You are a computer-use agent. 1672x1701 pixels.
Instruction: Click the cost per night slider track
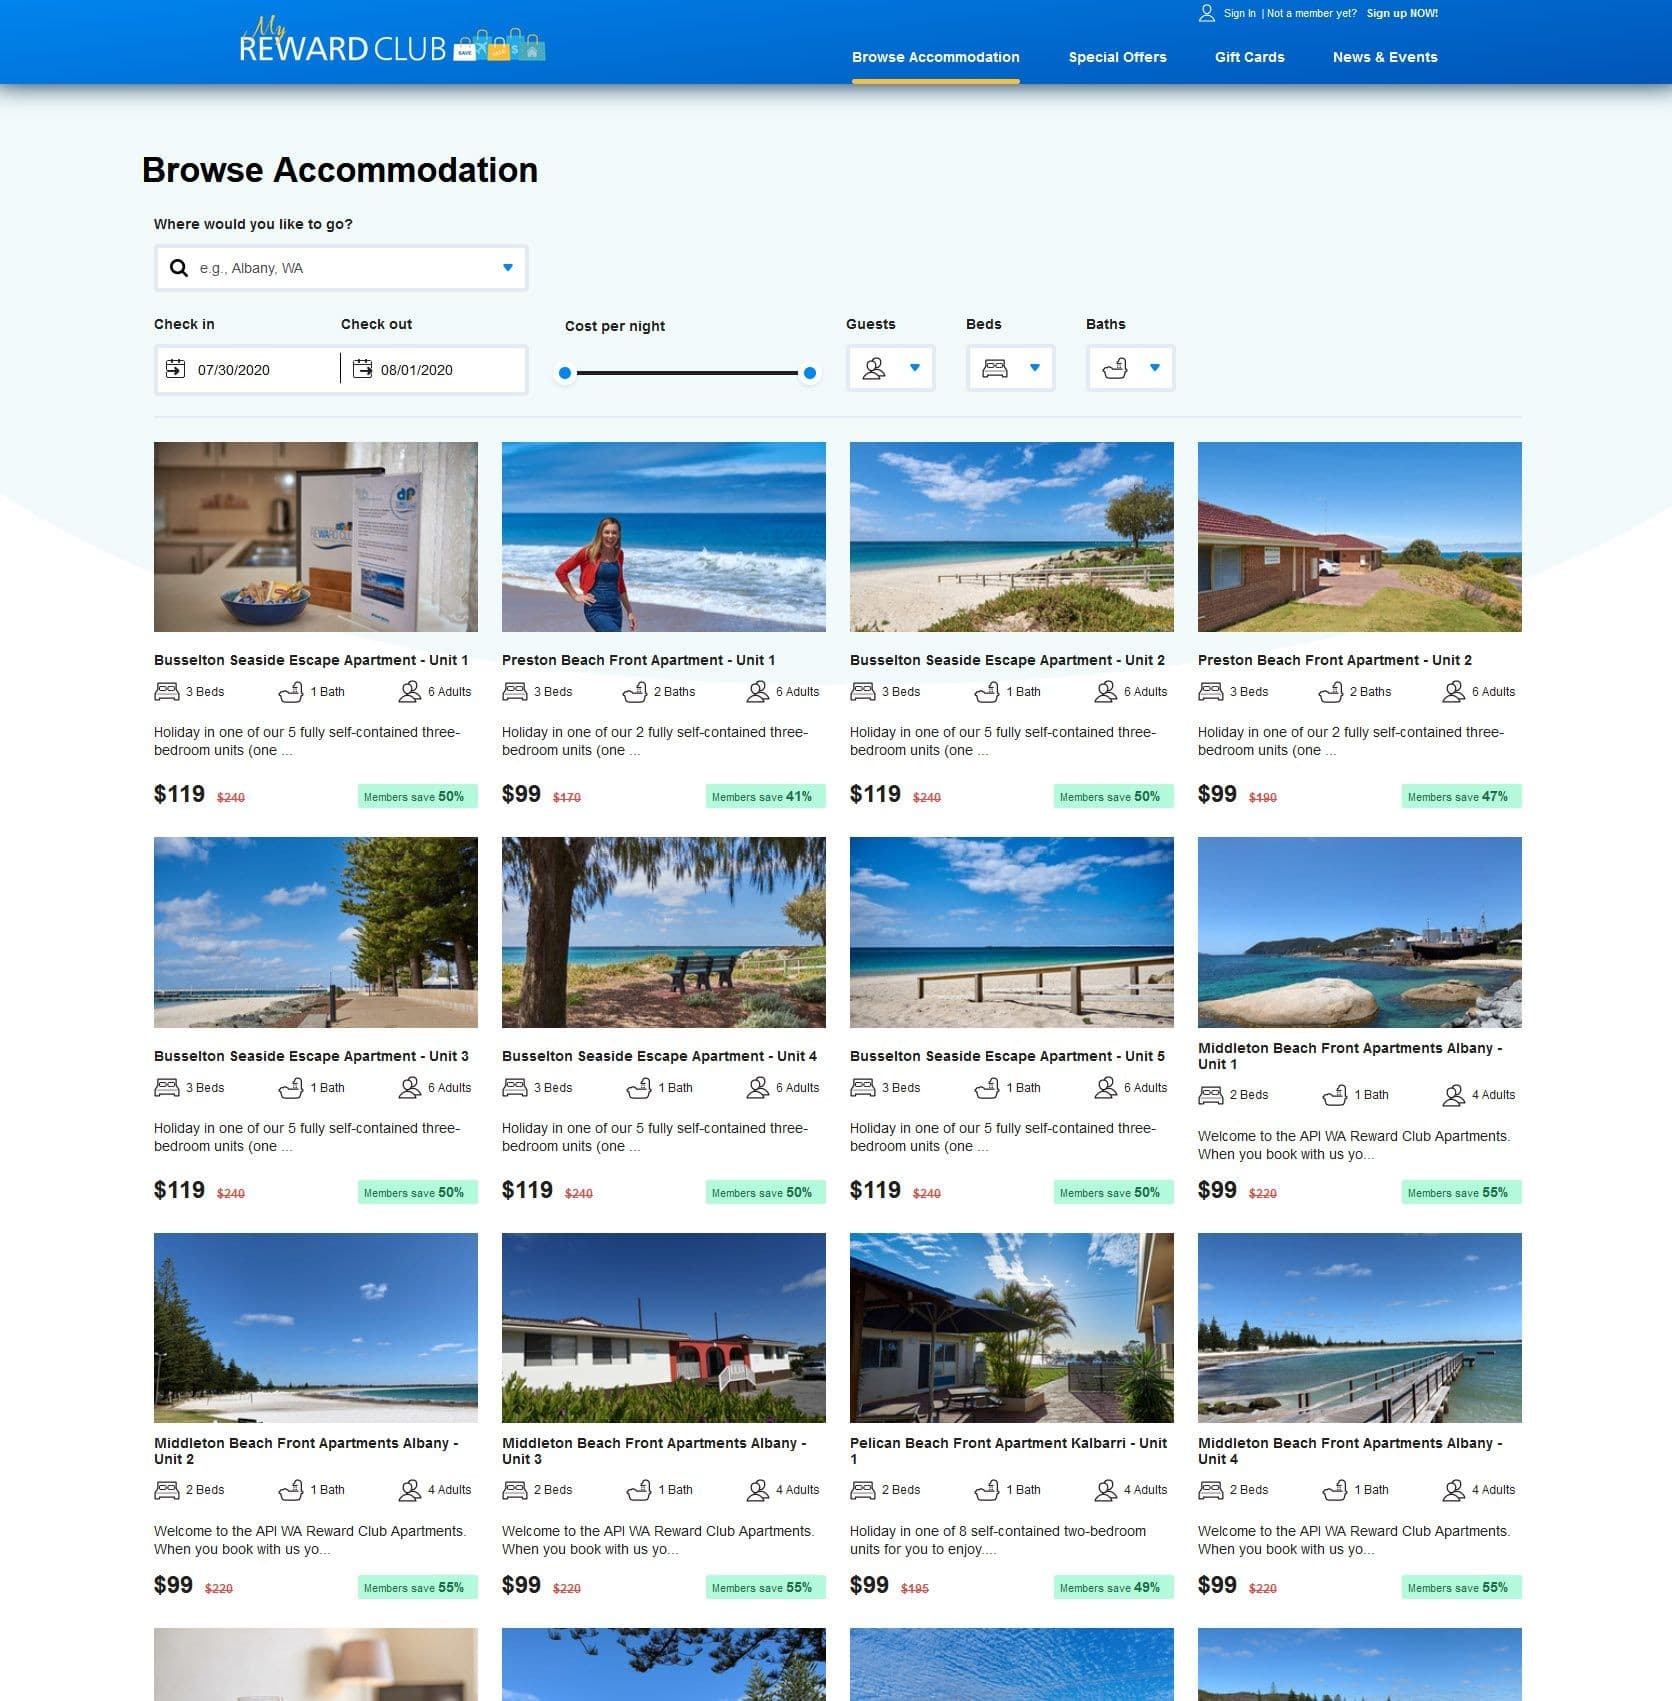point(688,373)
